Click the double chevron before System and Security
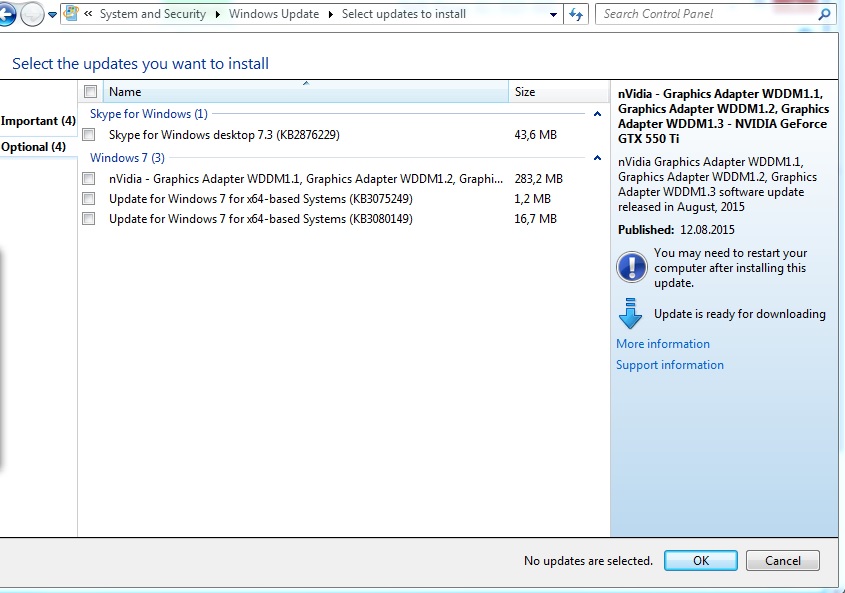The height and width of the screenshot is (593, 845). (88, 14)
